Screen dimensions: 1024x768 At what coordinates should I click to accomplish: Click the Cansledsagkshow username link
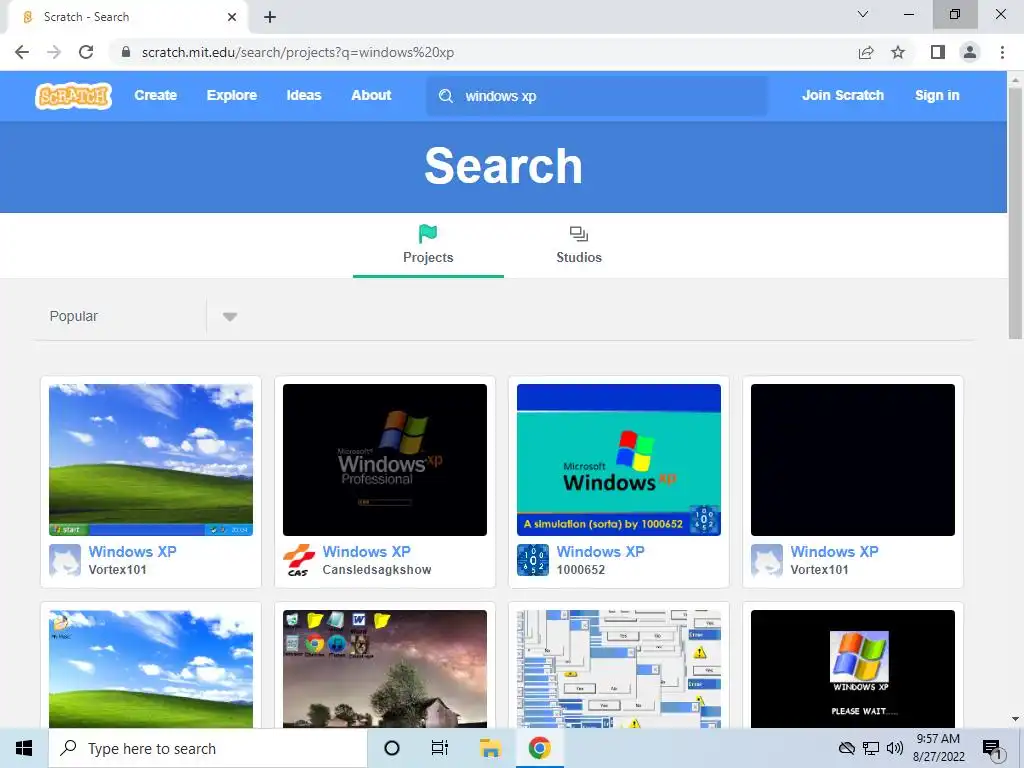click(x=377, y=569)
